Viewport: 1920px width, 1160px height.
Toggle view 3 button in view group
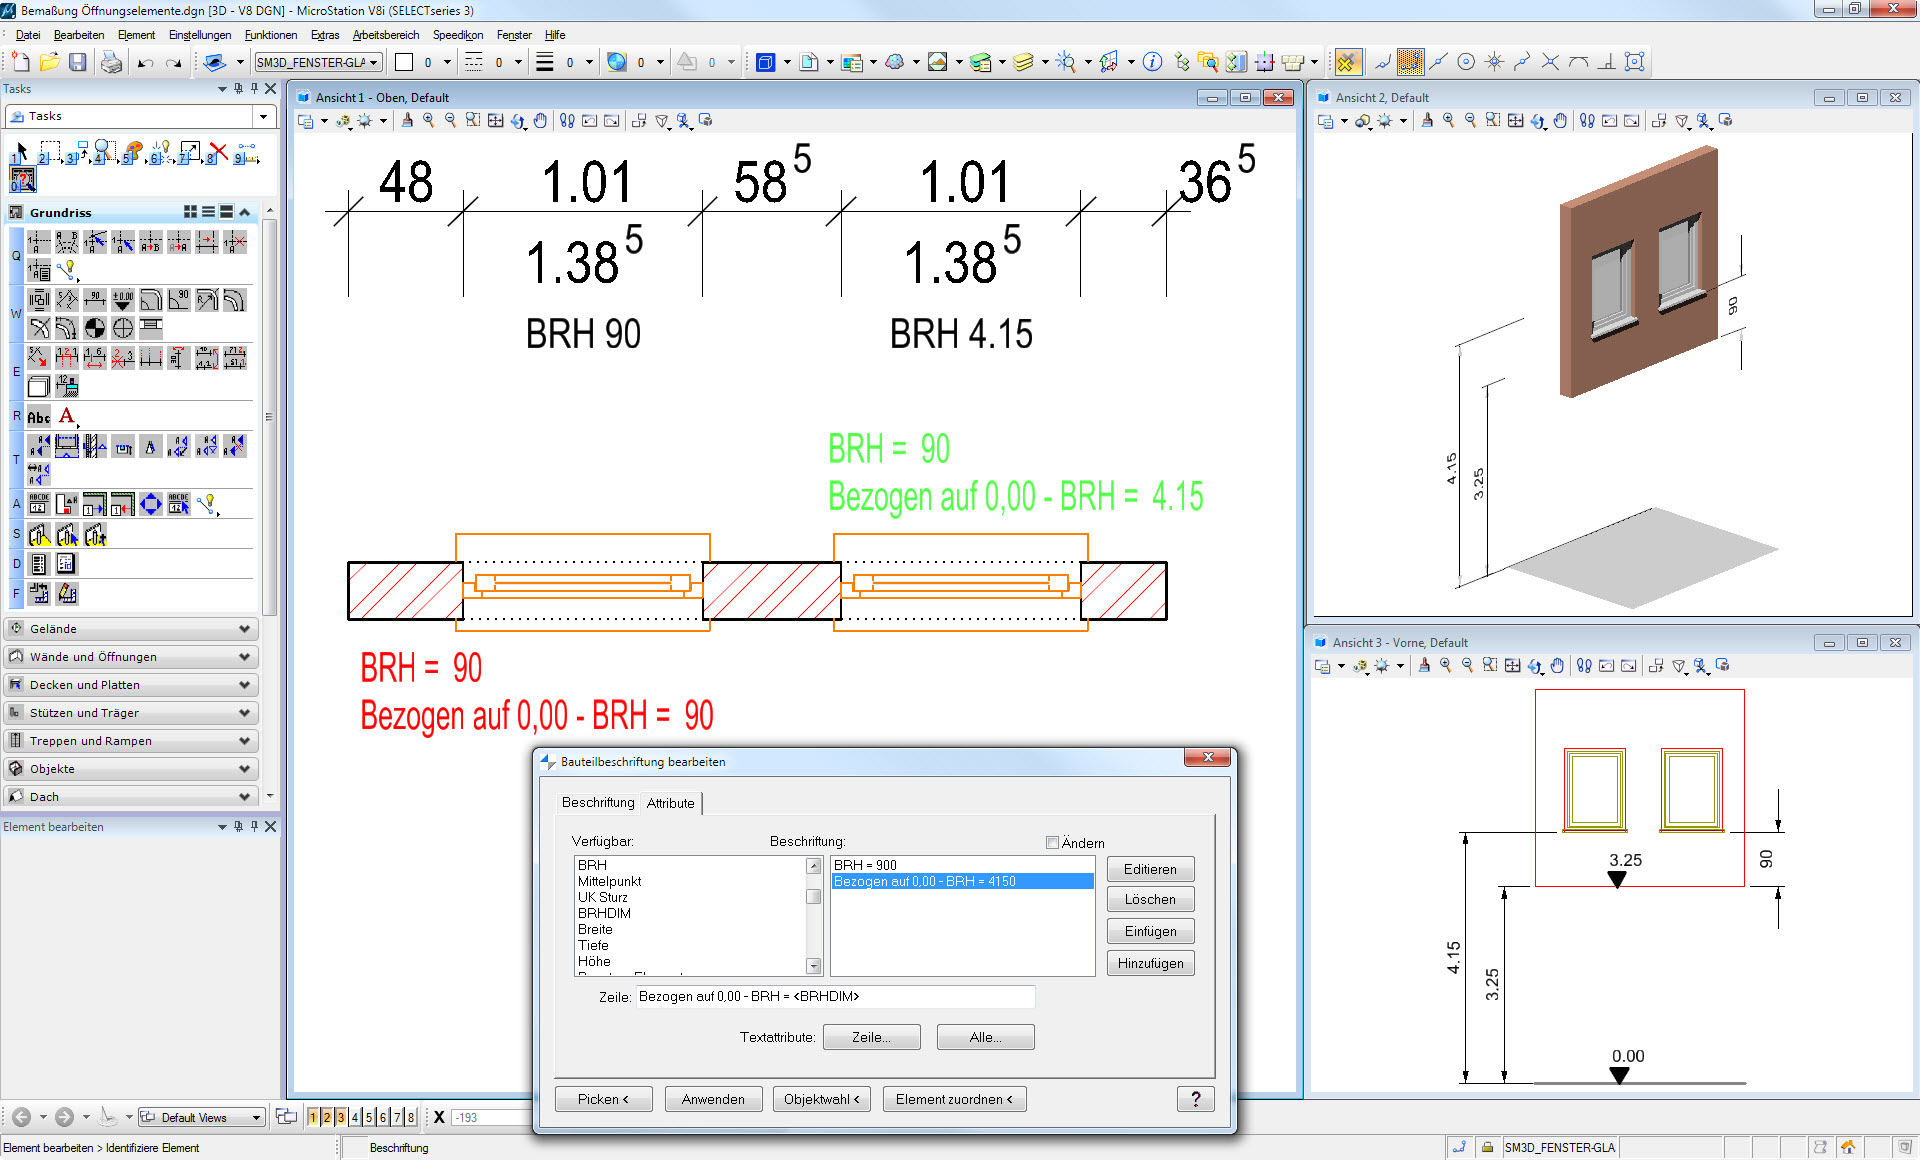click(341, 1117)
